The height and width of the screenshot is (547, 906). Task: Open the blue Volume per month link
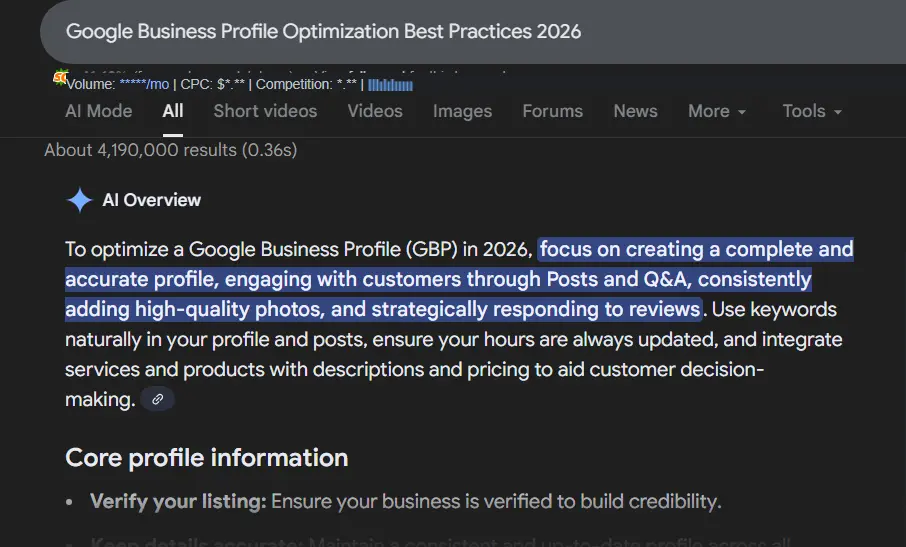coord(144,85)
